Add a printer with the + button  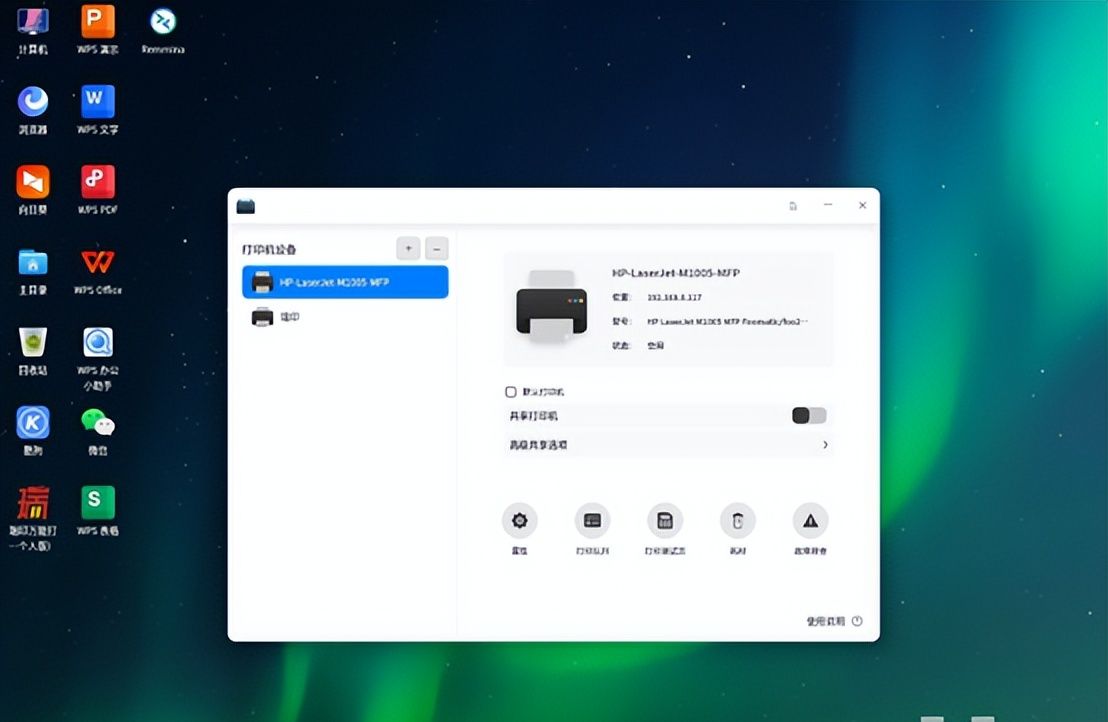click(x=408, y=248)
